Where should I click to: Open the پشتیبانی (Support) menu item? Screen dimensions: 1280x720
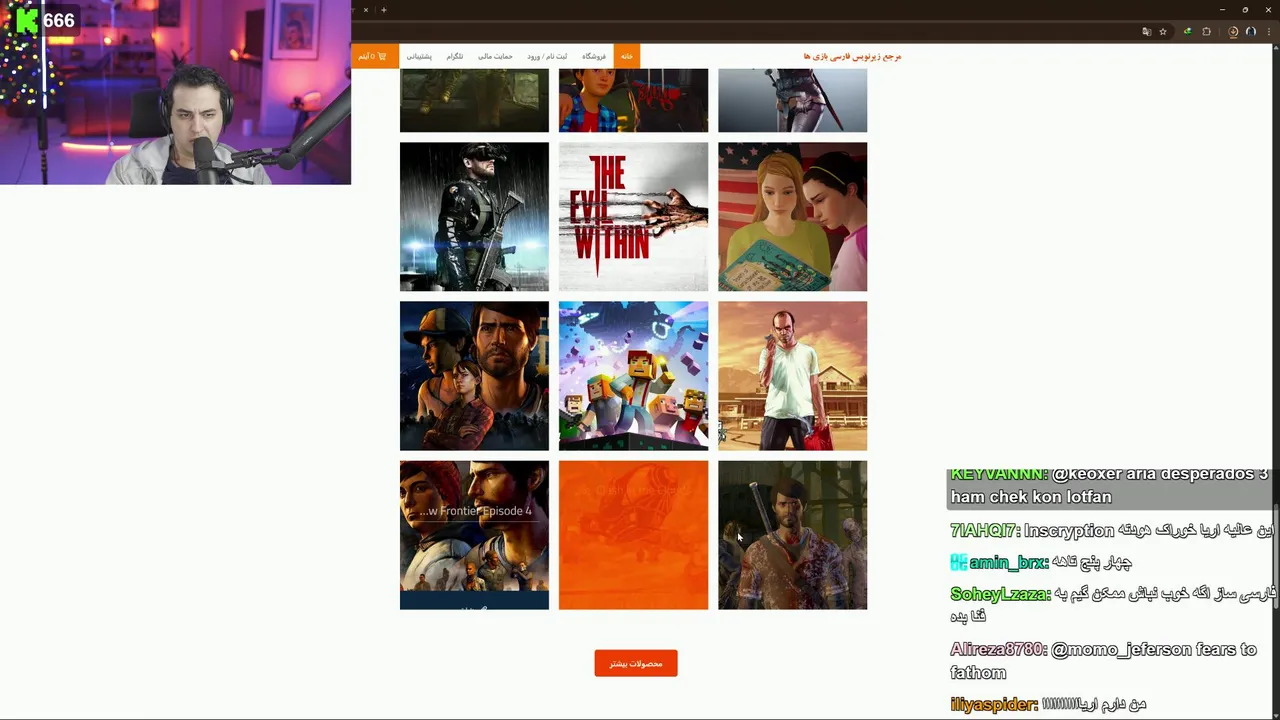[419, 56]
